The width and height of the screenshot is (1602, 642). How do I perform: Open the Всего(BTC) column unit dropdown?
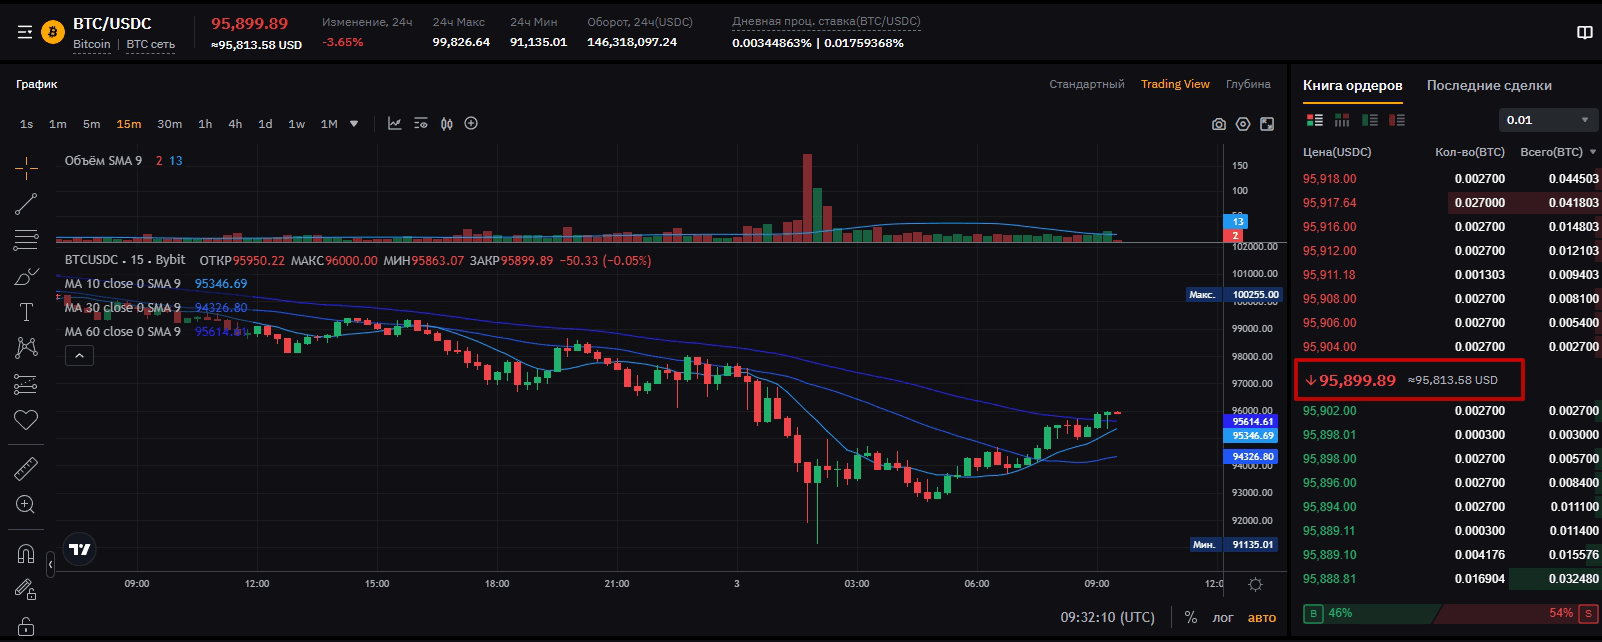coord(1593,152)
